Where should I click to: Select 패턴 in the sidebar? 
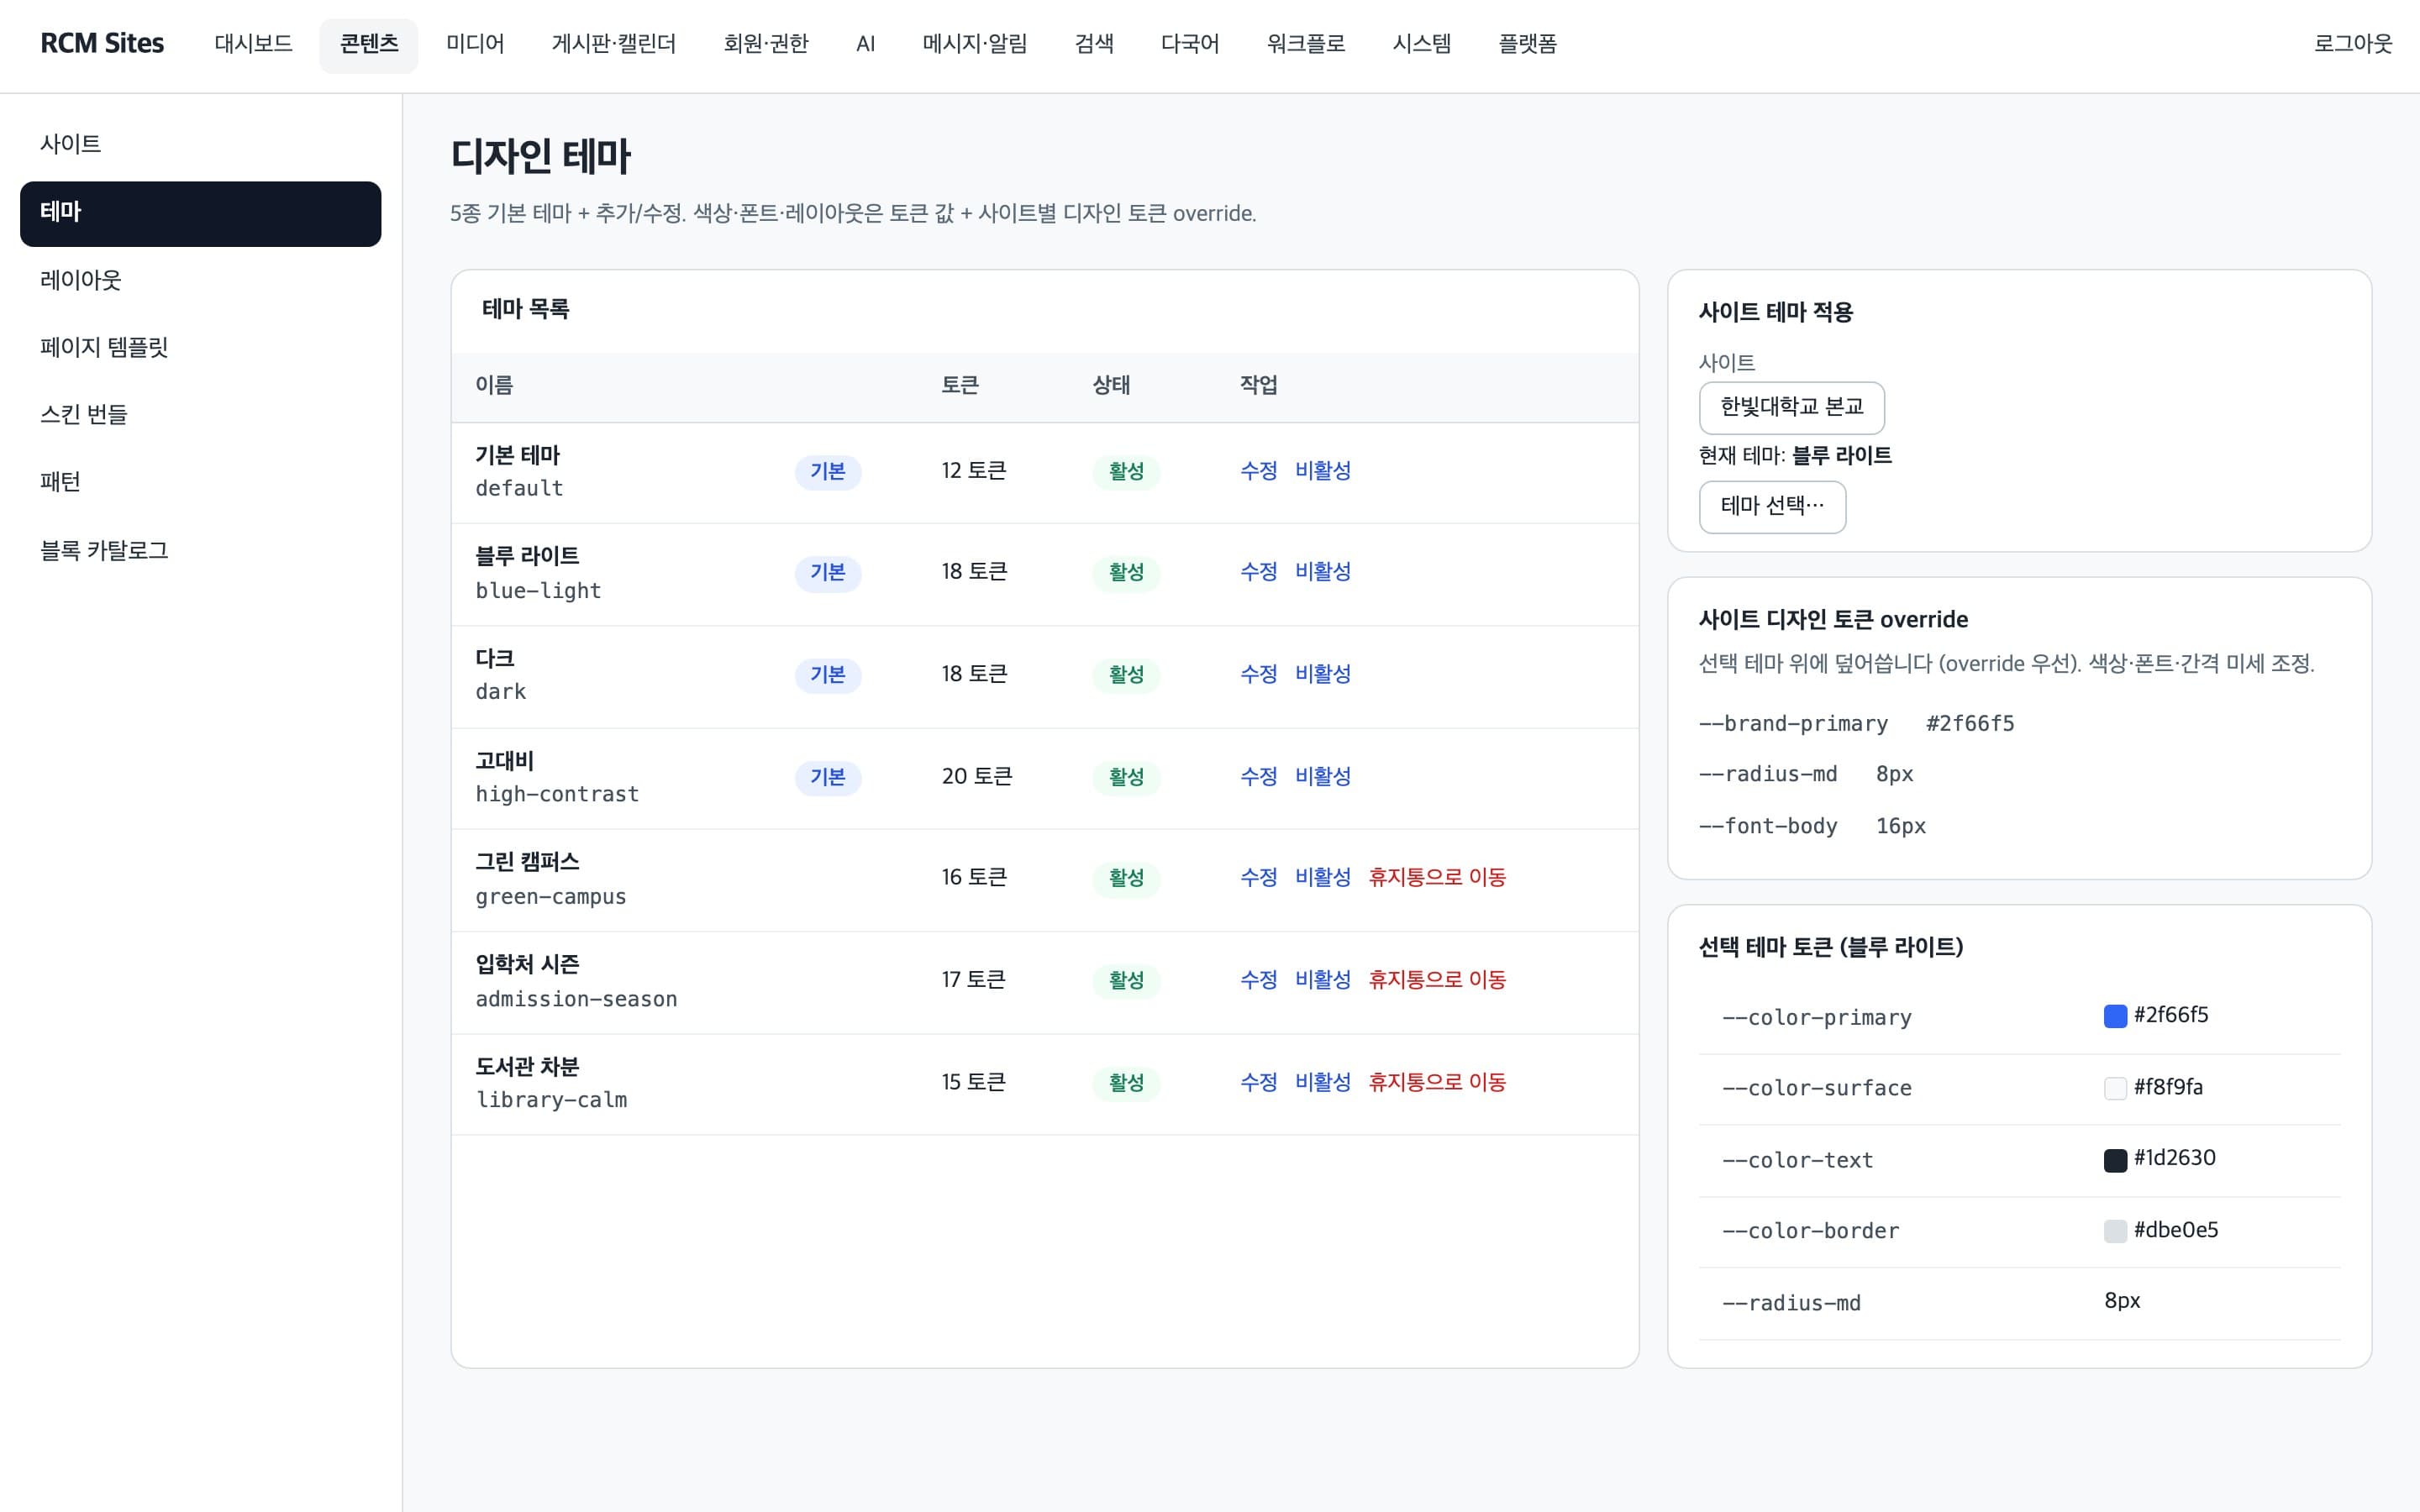click(x=200, y=482)
